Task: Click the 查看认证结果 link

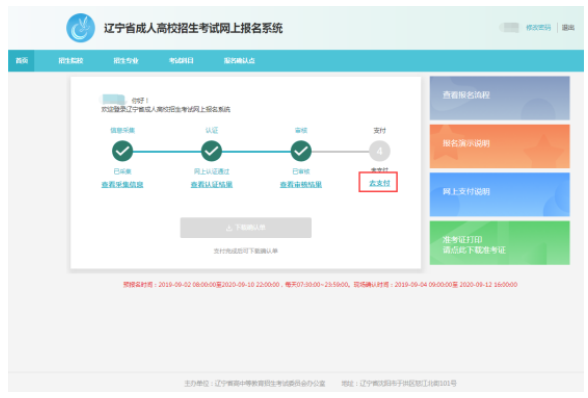Action: tap(212, 184)
